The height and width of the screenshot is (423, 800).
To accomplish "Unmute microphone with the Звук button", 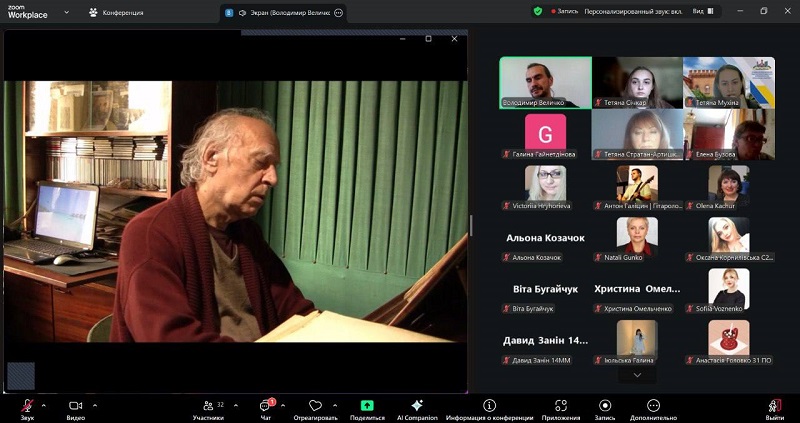I will 27,406.
